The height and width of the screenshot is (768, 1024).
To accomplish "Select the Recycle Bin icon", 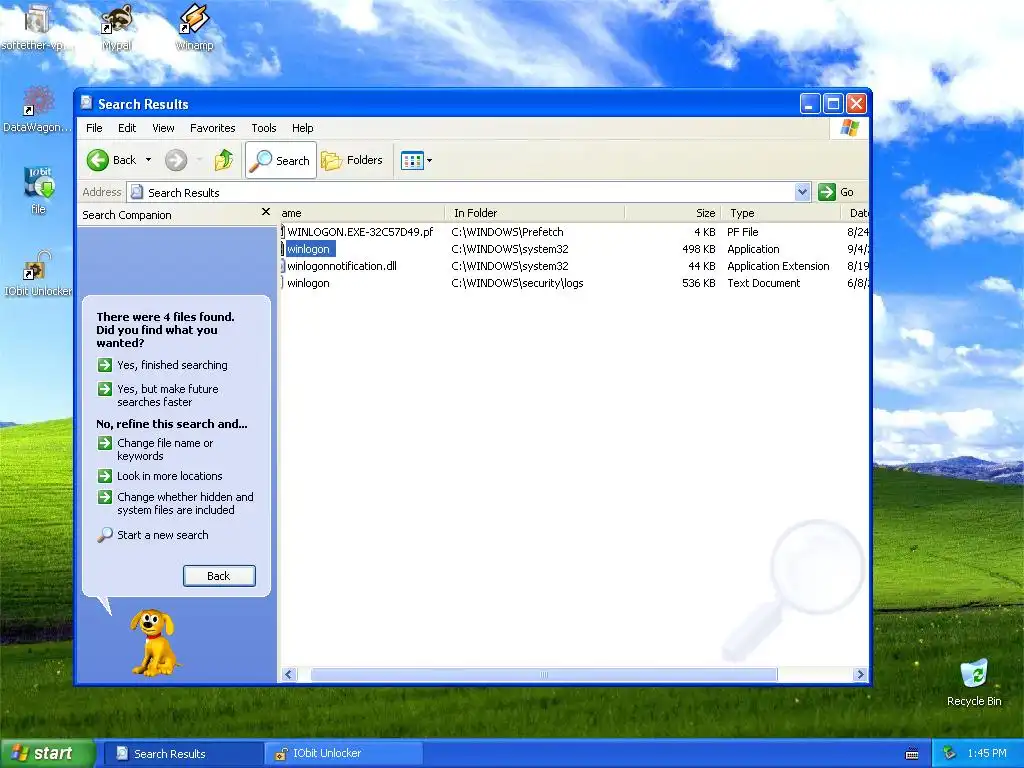I will point(974,682).
